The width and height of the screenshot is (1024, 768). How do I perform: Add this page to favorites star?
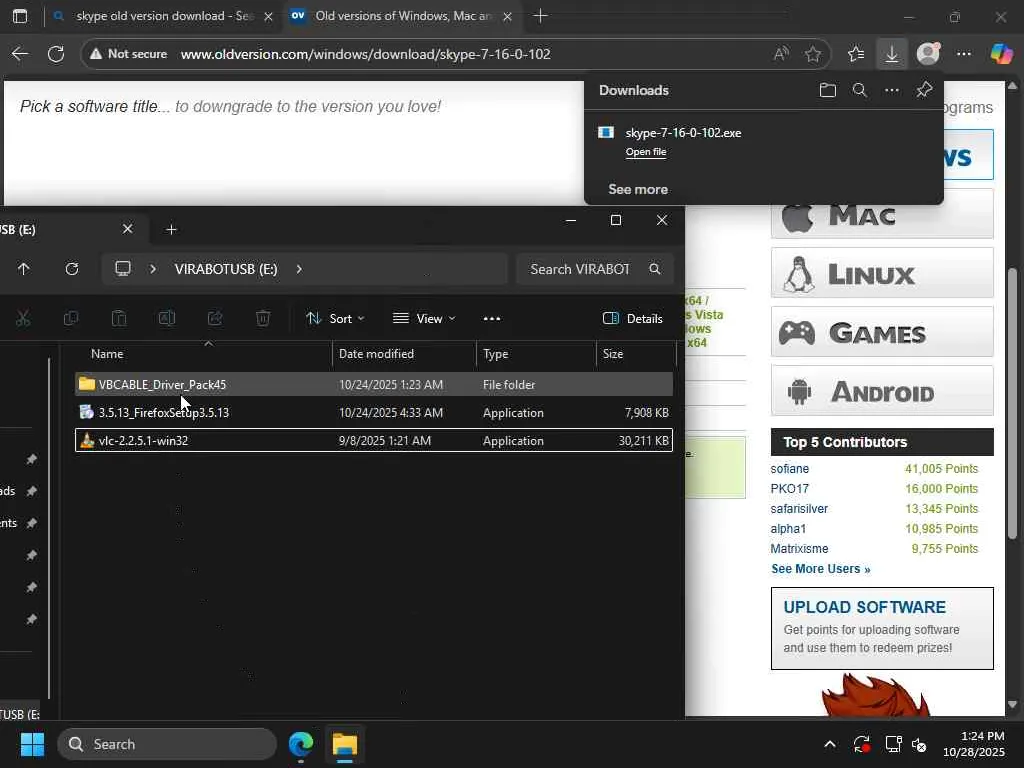[x=812, y=54]
